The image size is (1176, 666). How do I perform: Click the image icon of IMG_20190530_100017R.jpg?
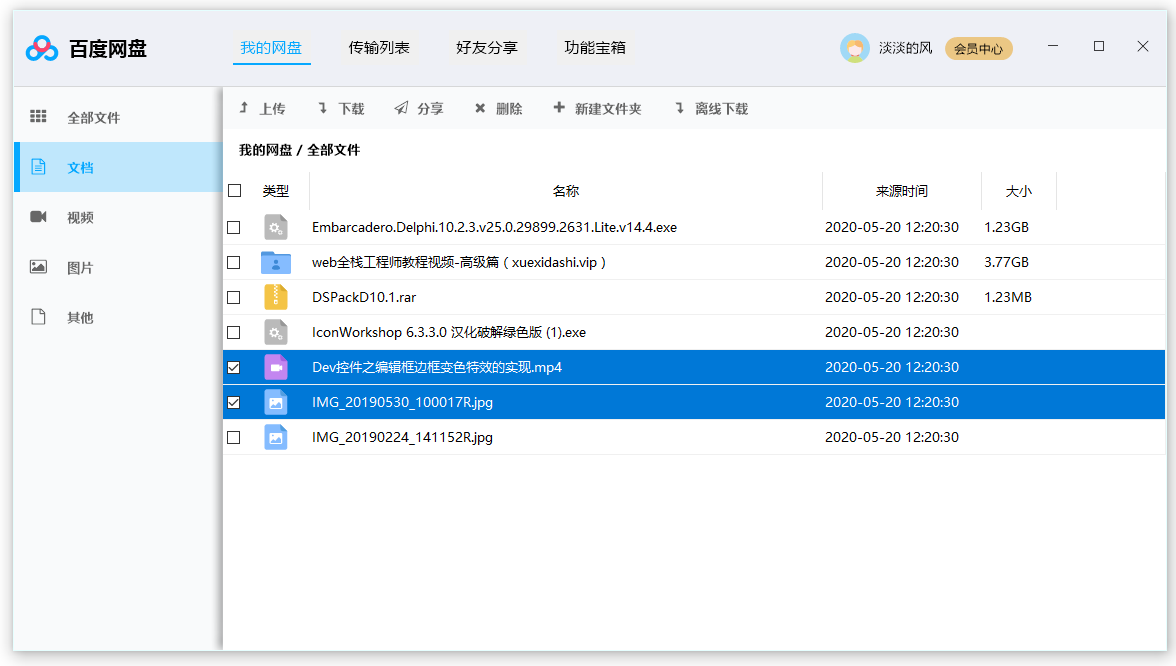(x=276, y=402)
